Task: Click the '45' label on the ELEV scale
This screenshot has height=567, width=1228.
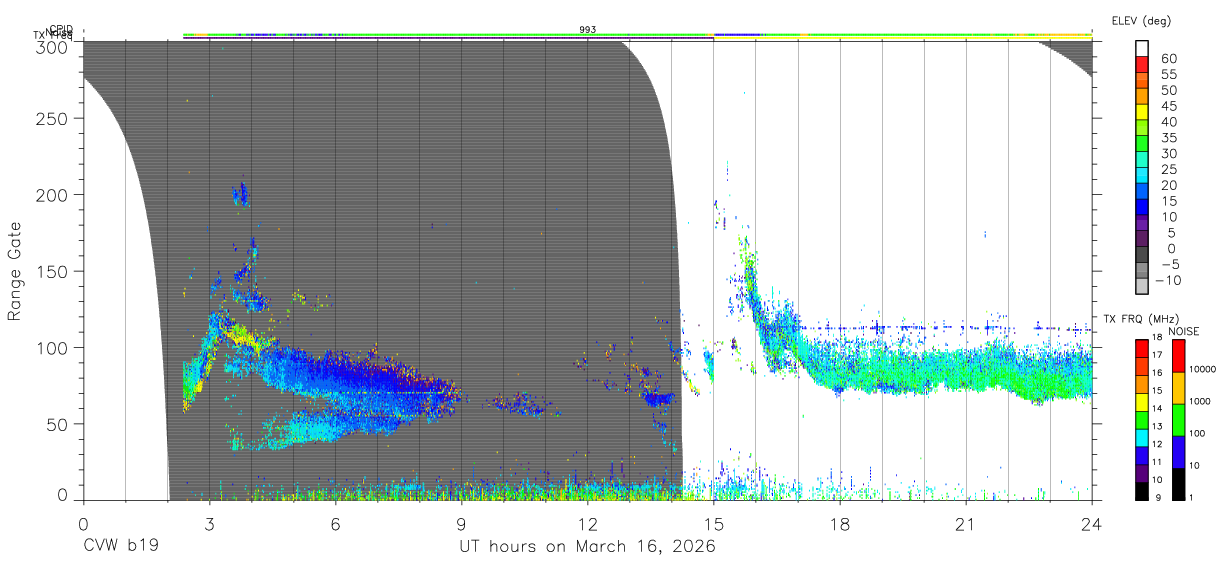Action: (1168, 106)
